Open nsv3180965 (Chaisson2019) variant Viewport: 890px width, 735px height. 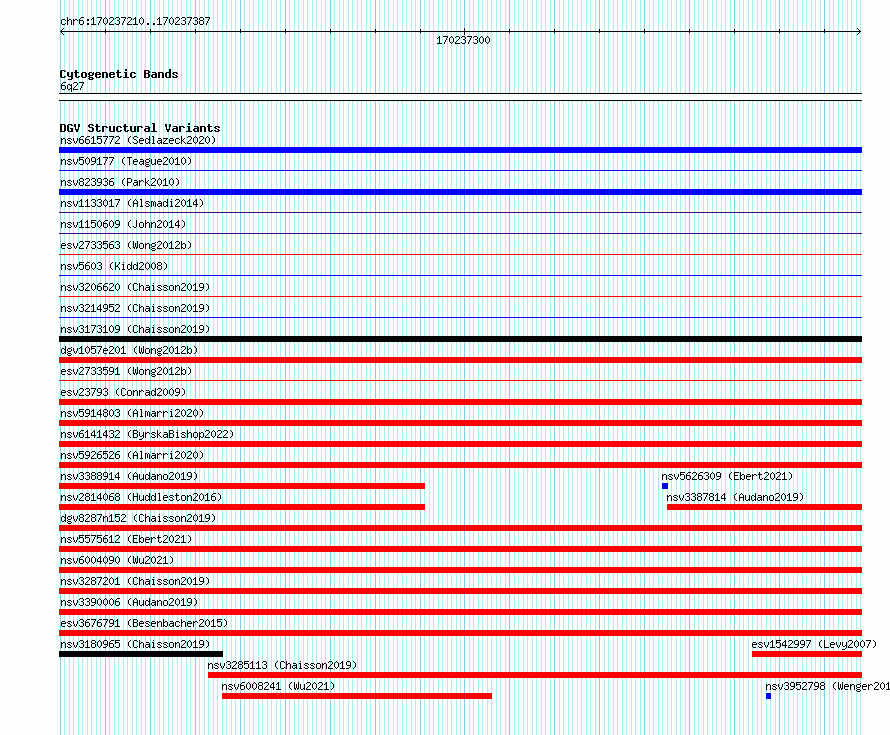pyautogui.click(x=135, y=644)
